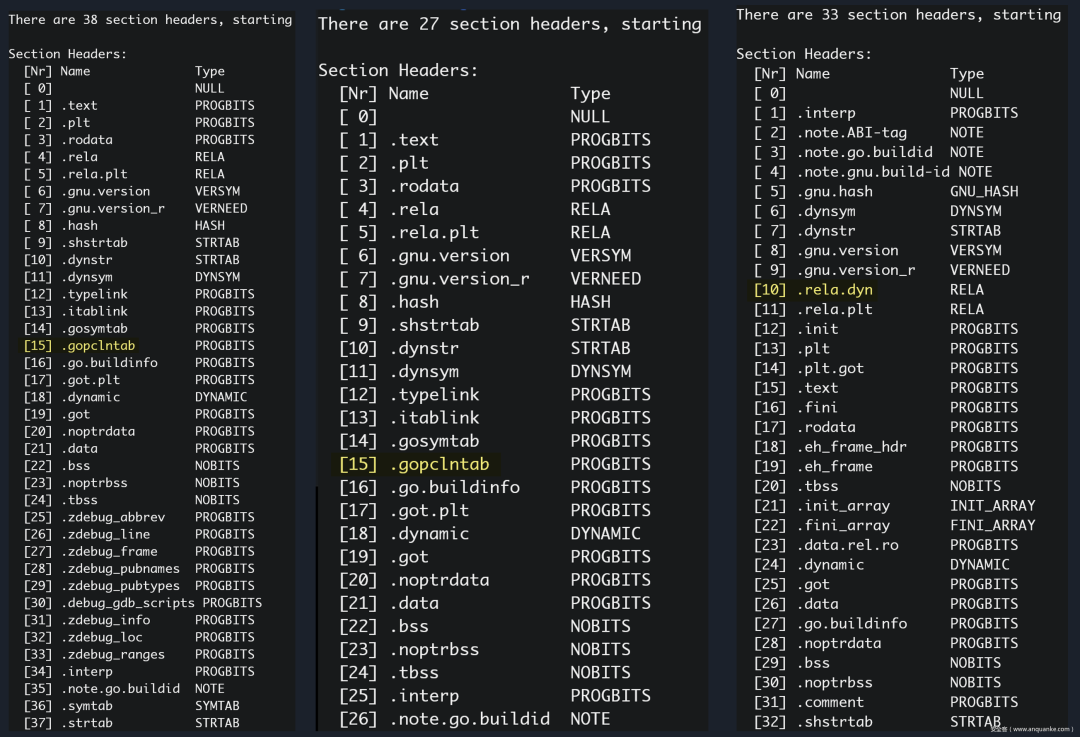Select the .debug_gdb_scripts section row

[x=143, y=603]
